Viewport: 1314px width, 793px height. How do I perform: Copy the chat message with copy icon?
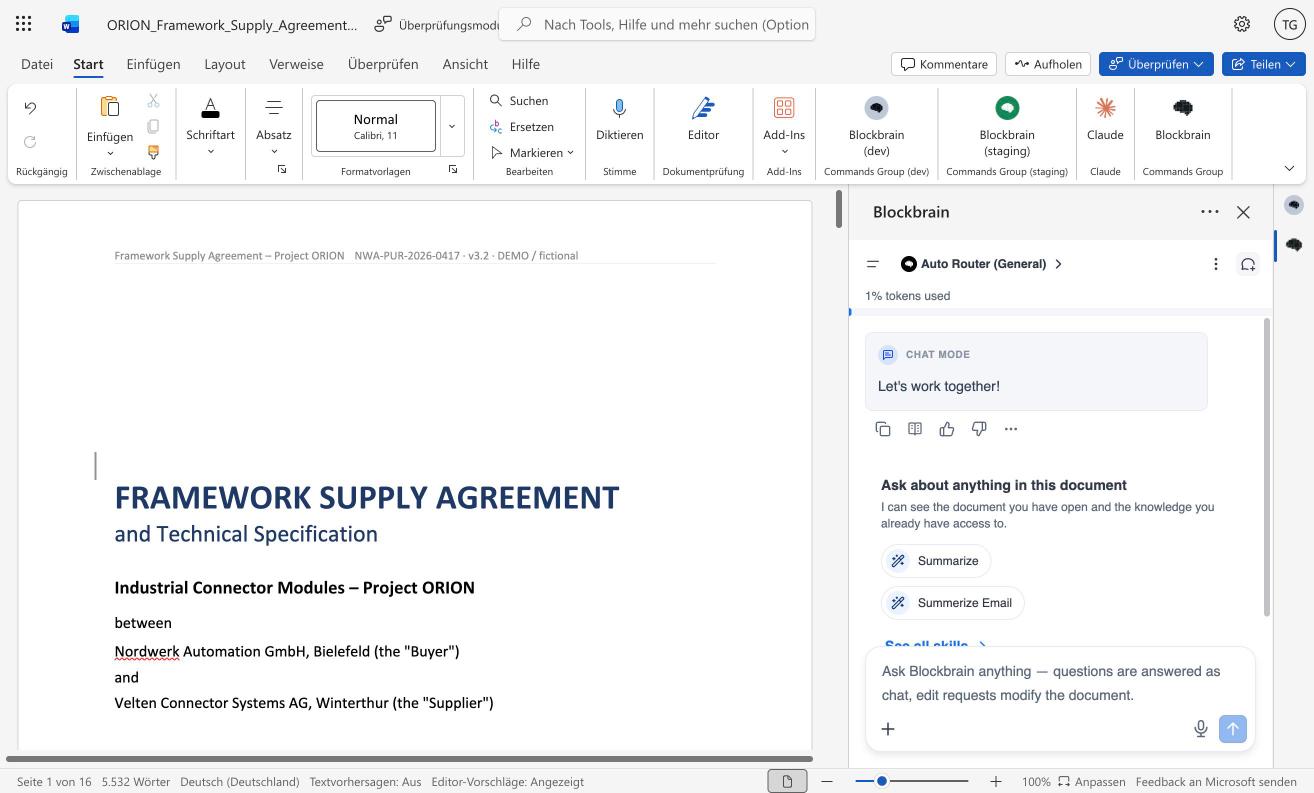click(x=883, y=429)
